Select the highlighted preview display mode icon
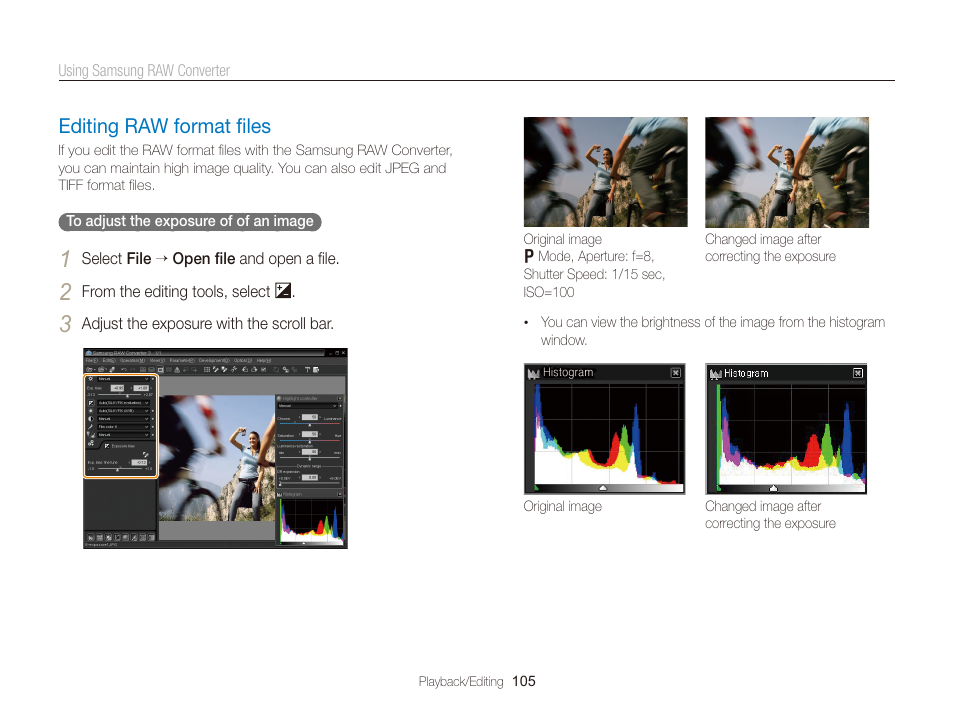 tap(161, 369)
